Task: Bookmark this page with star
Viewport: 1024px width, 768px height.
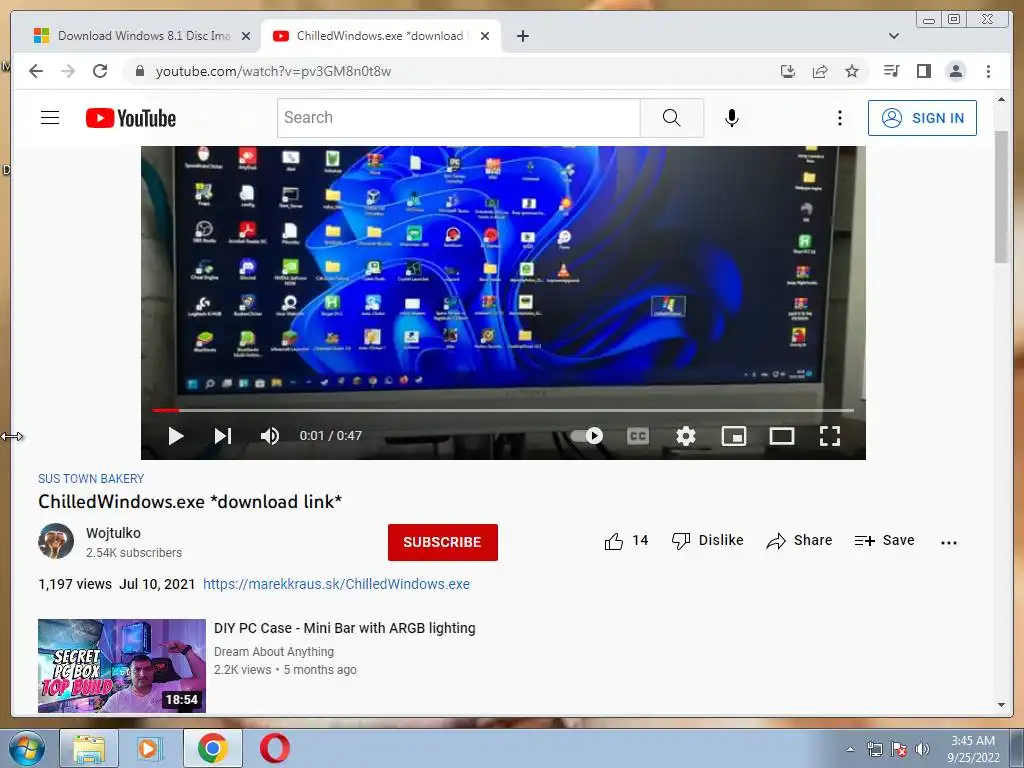Action: coord(852,71)
